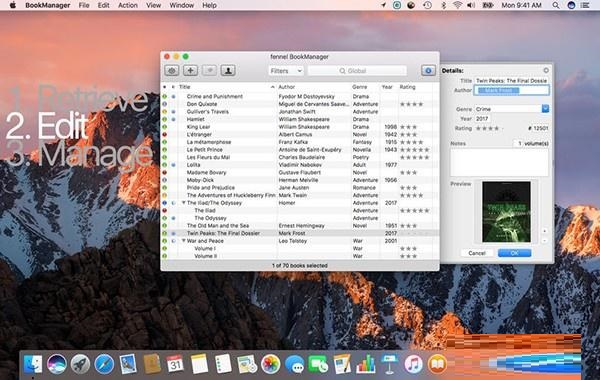Click the Year field showing 2017

(482, 119)
